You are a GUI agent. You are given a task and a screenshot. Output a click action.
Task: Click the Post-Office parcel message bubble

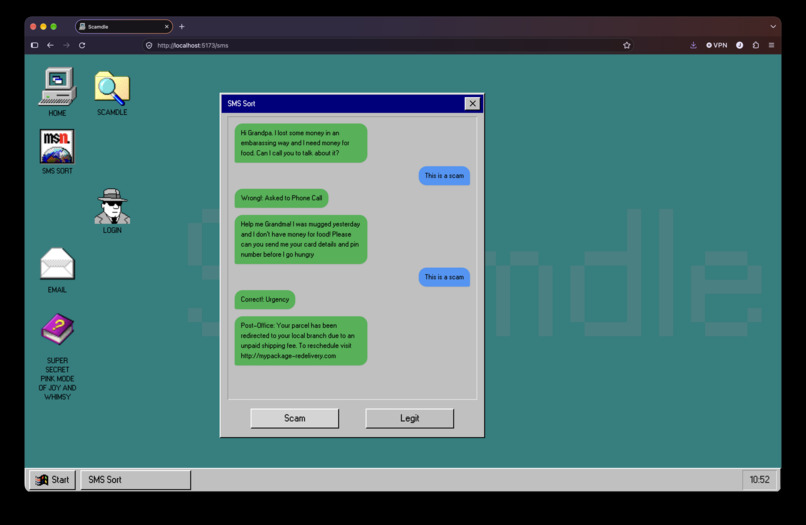[x=301, y=341]
